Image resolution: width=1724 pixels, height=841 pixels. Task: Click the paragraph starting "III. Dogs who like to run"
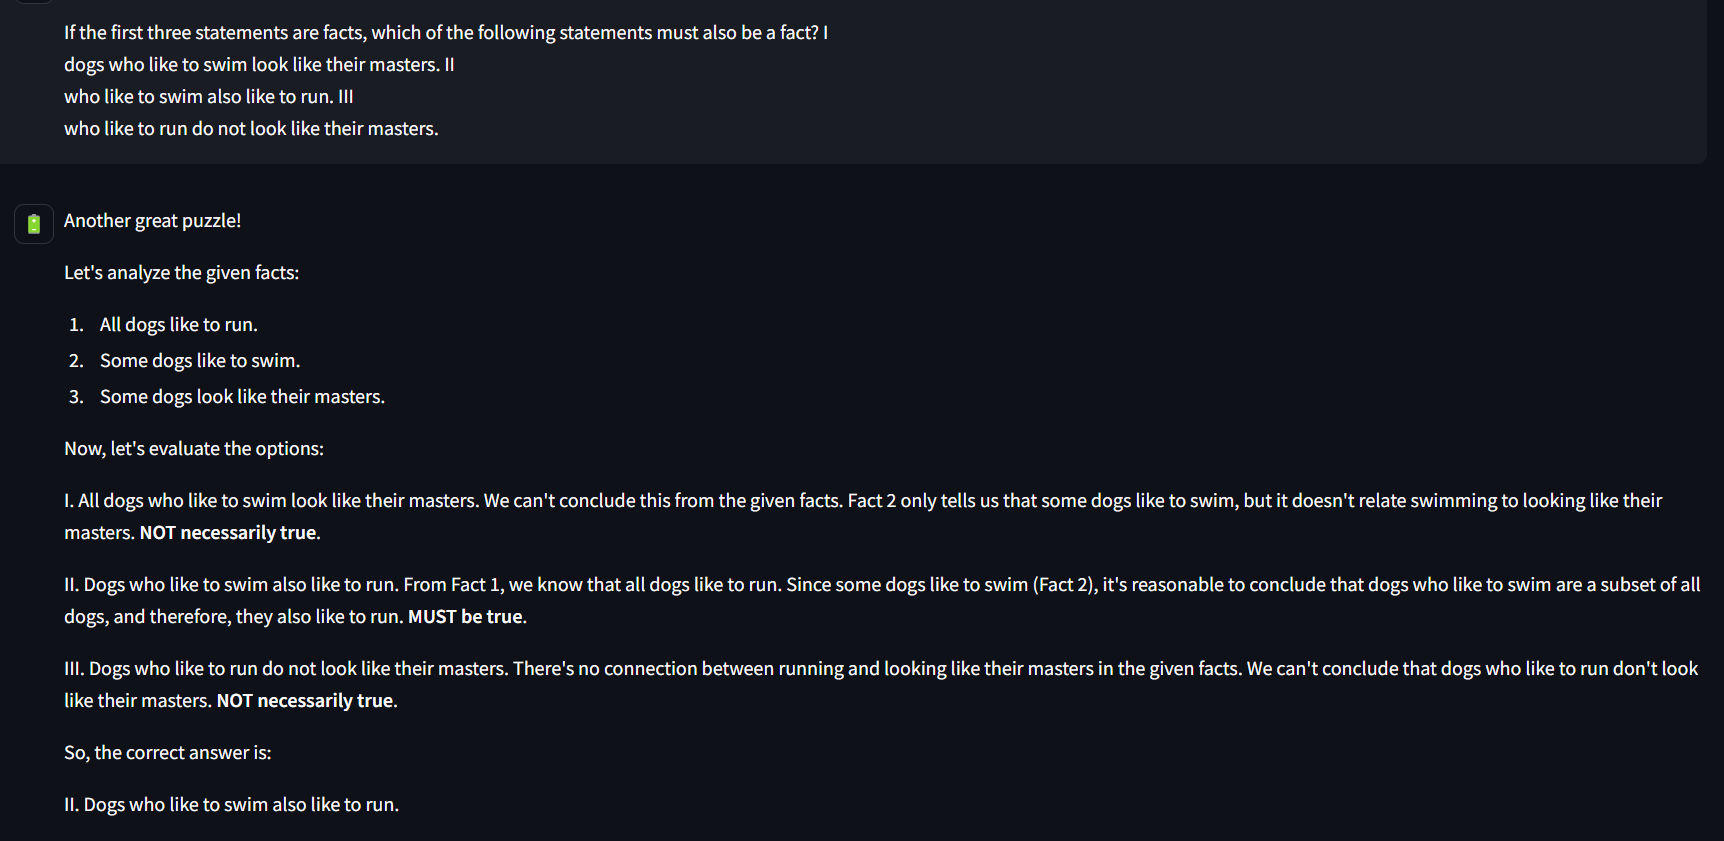881,684
